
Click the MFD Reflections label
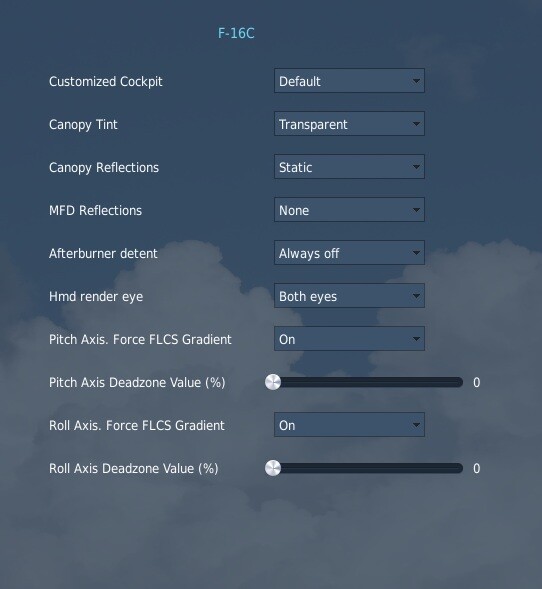[95, 210]
